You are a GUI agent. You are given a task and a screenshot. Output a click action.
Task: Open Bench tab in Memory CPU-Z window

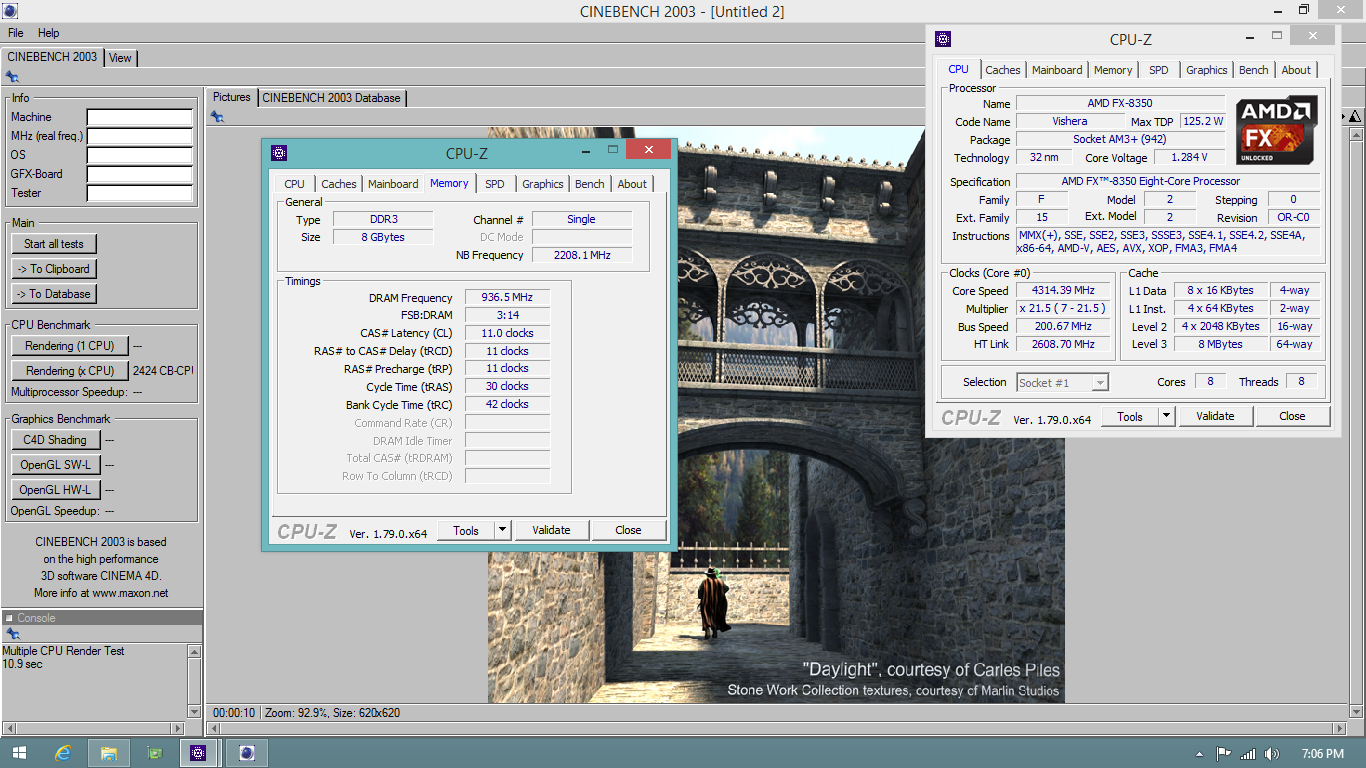pyautogui.click(x=590, y=184)
